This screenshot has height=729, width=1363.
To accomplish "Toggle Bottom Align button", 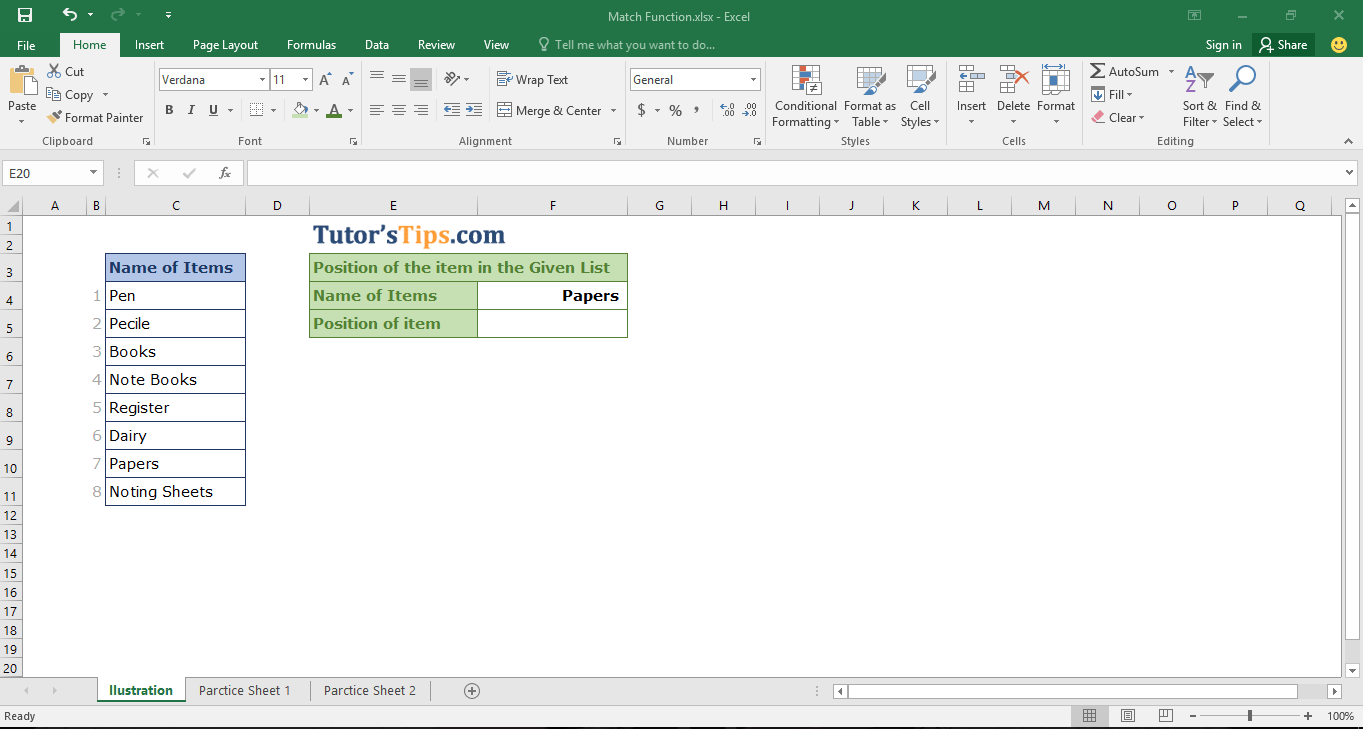I will tap(421, 79).
